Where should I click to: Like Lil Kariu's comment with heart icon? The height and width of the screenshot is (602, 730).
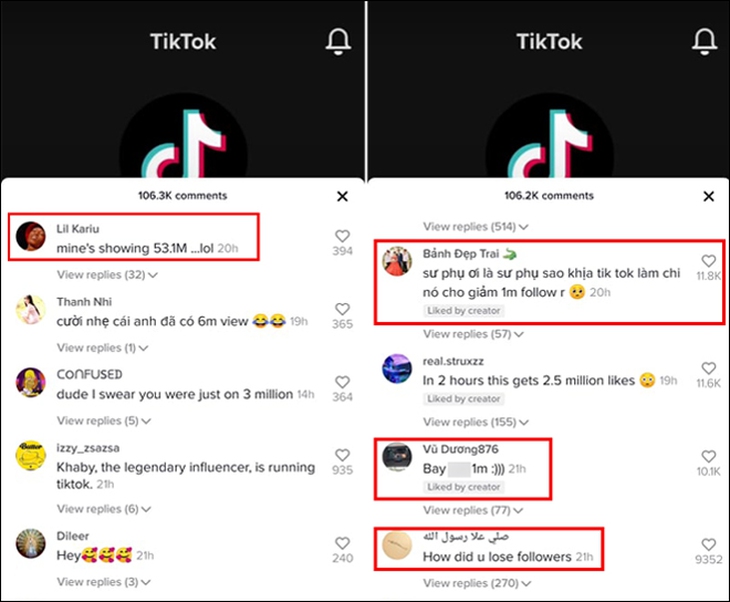342,236
